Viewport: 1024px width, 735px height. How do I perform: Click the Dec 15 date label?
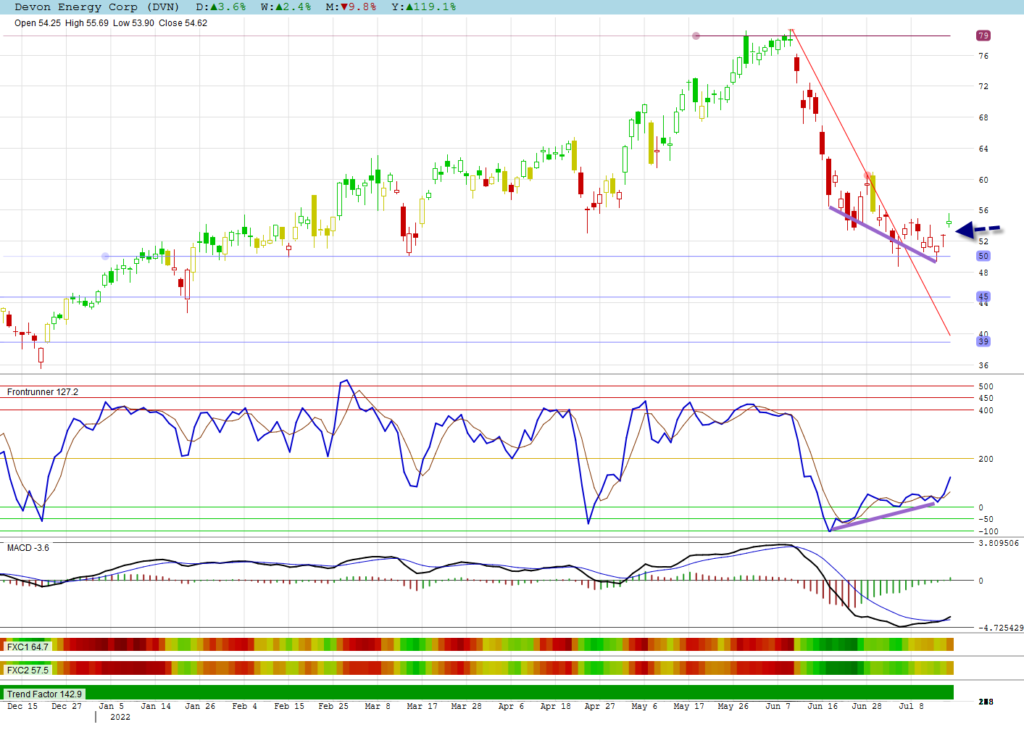[22, 706]
